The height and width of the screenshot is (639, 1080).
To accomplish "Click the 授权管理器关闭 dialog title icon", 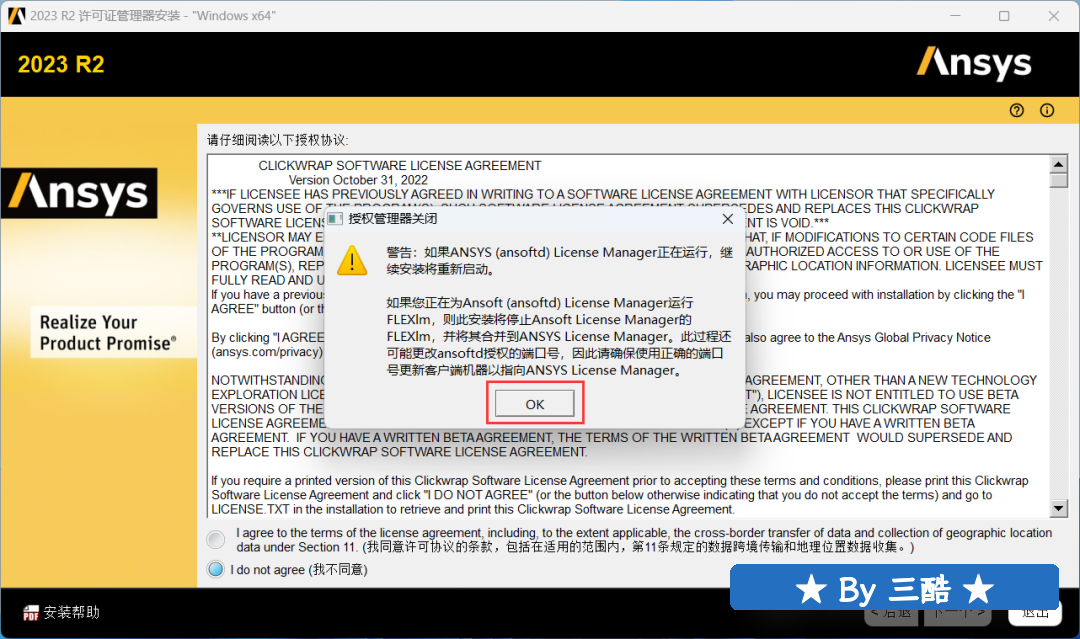I will pyautogui.click(x=335, y=219).
